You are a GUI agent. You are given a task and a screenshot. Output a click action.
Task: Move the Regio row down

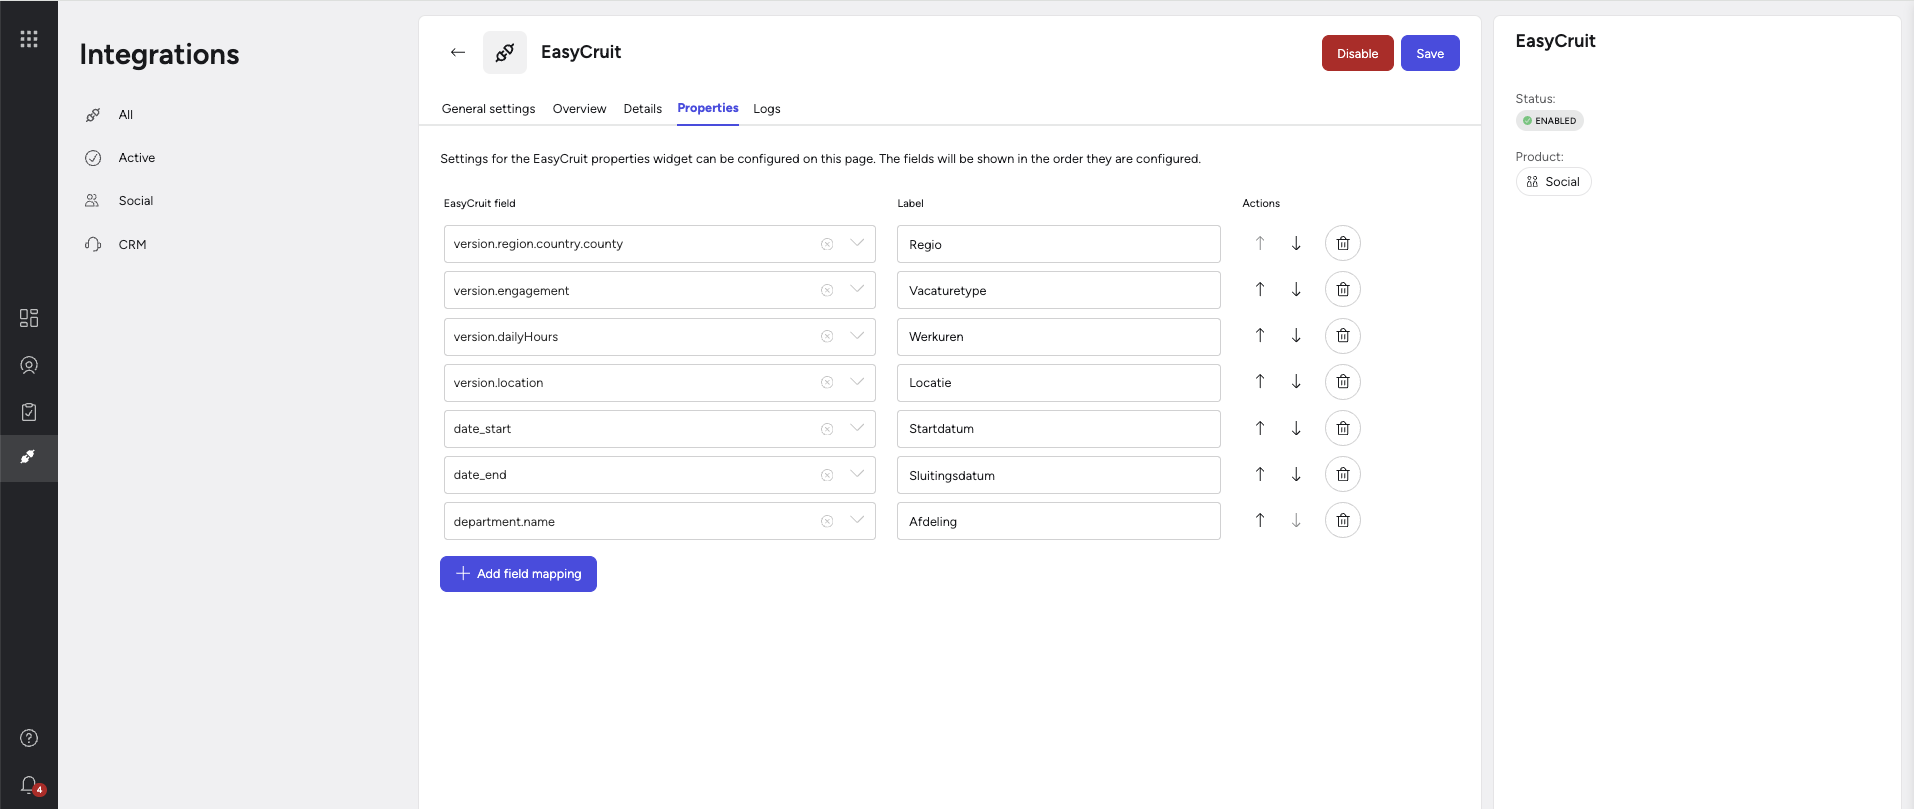[1296, 243]
